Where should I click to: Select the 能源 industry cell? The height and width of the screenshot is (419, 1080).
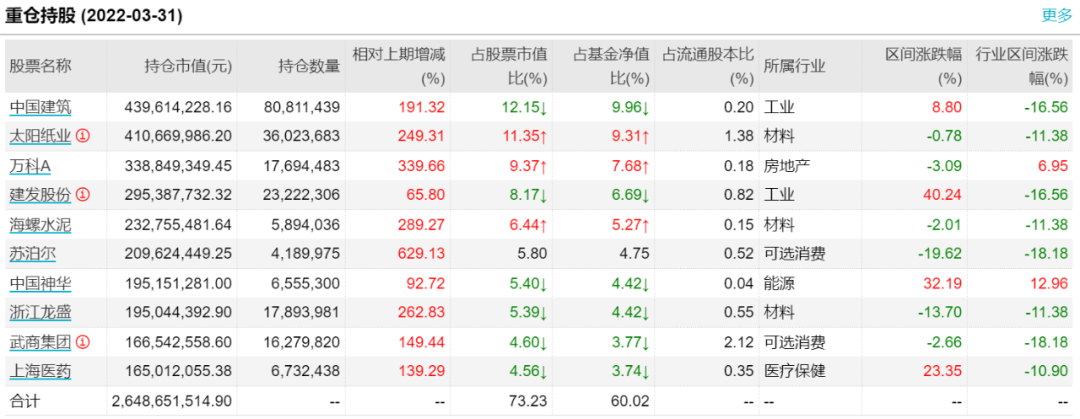coord(778,283)
